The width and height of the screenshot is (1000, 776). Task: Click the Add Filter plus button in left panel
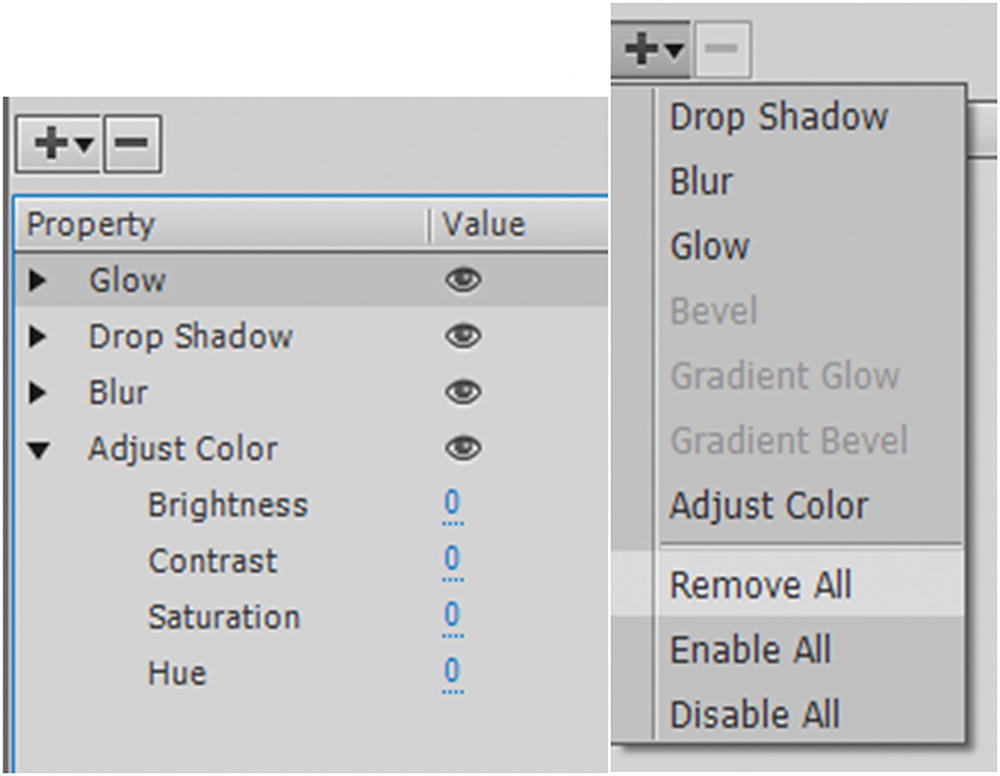tap(58, 144)
